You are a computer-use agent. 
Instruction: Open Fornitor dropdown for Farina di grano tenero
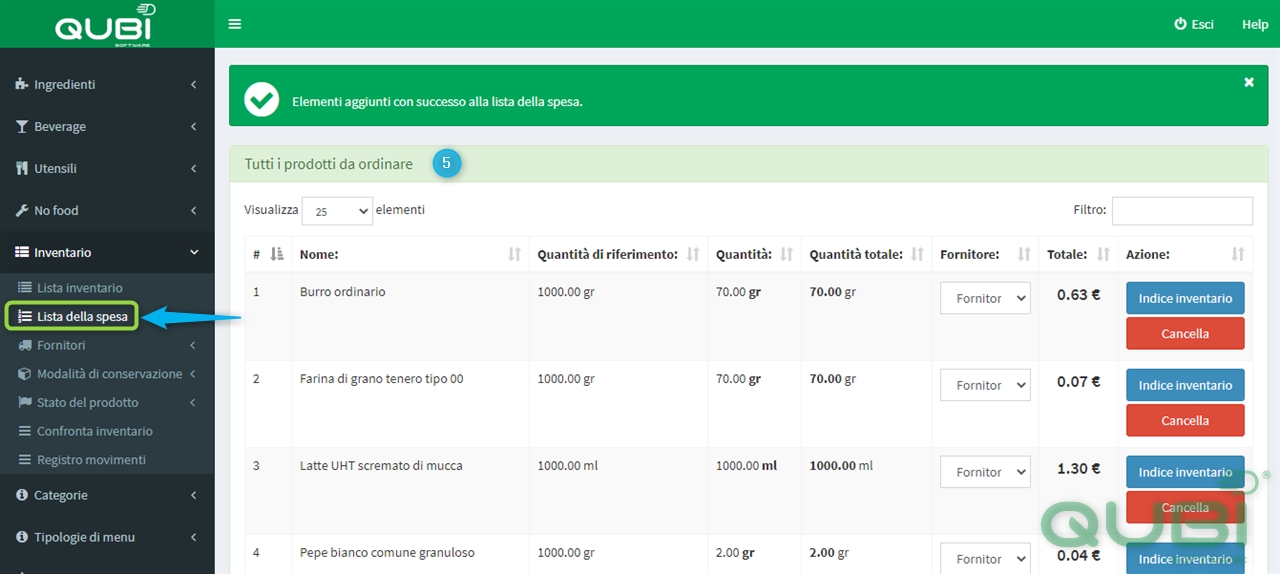(x=985, y=385)
